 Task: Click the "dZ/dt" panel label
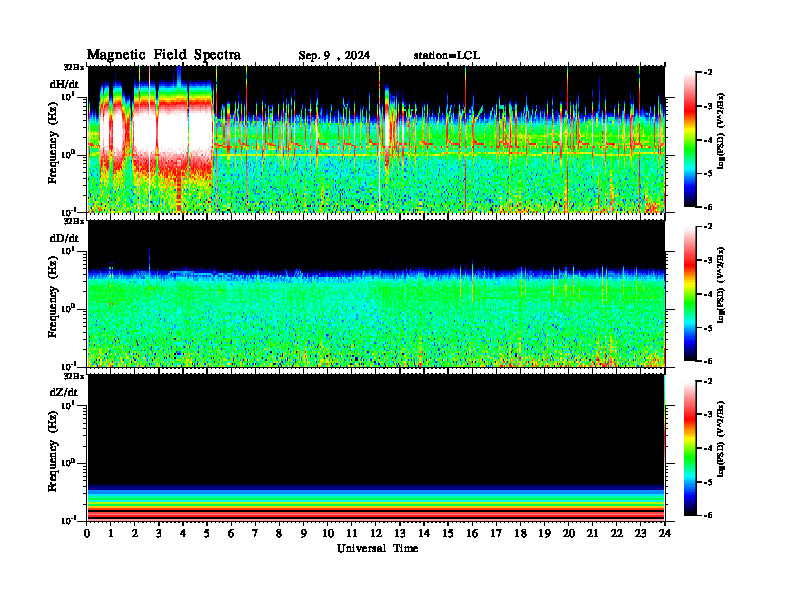[64, 392]
